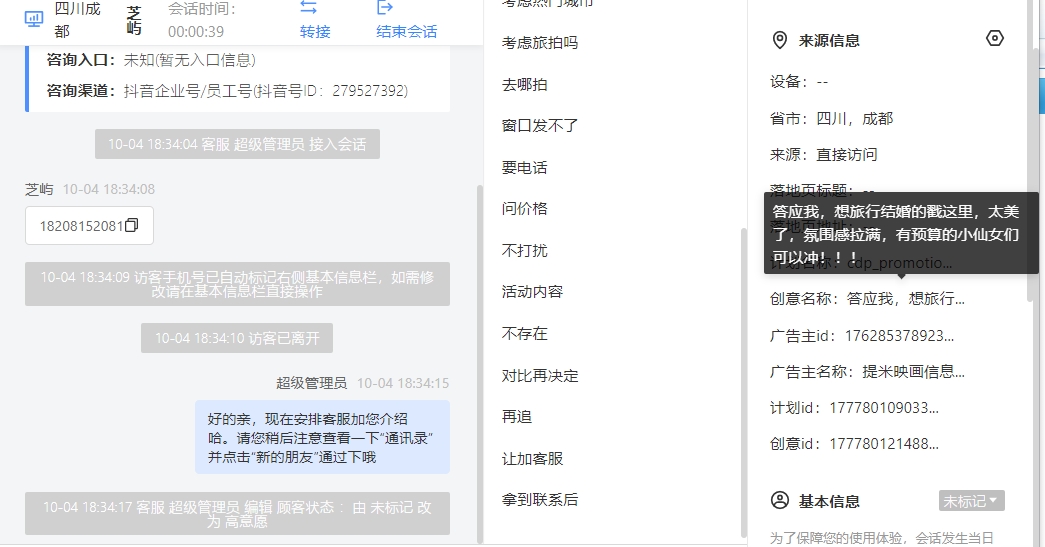Click the session time 00:00:39
1045x547 pixels.
(196, 31)
